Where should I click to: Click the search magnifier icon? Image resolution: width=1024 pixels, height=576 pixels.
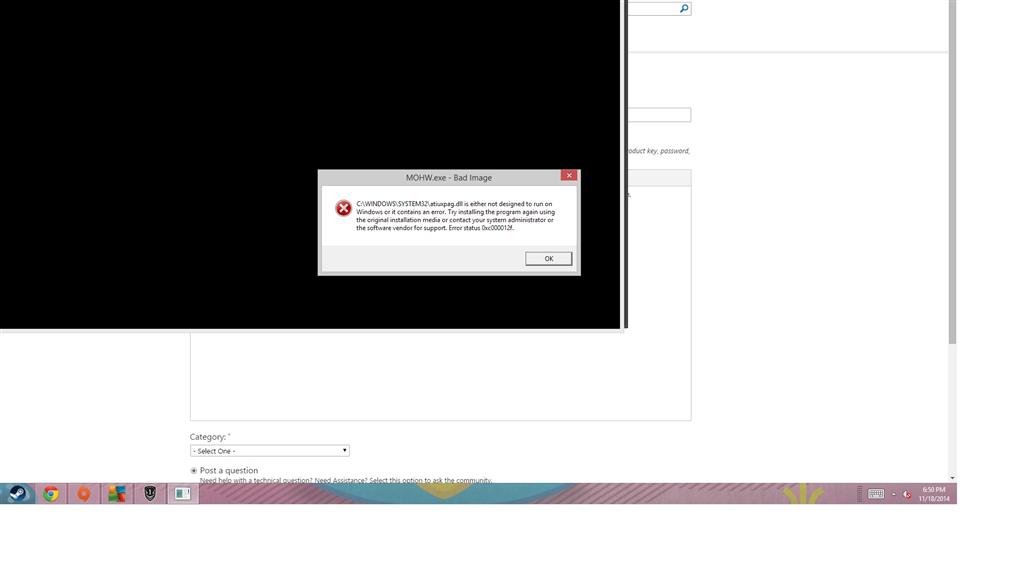[x=684, y=8]
